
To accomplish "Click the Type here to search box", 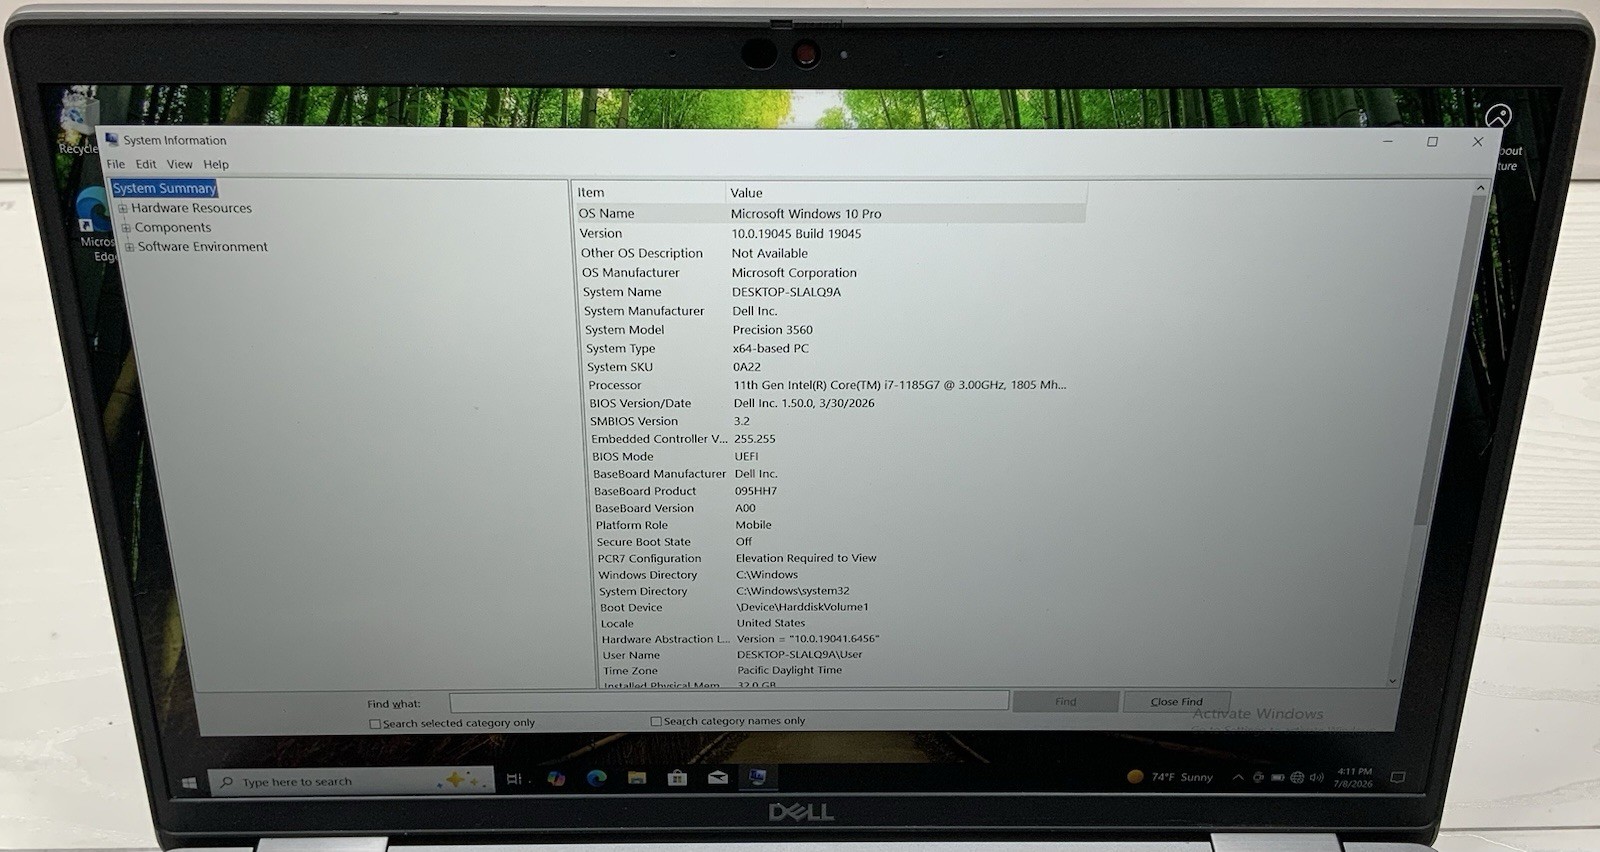I will pyautogui.click(x=352, y=781).
